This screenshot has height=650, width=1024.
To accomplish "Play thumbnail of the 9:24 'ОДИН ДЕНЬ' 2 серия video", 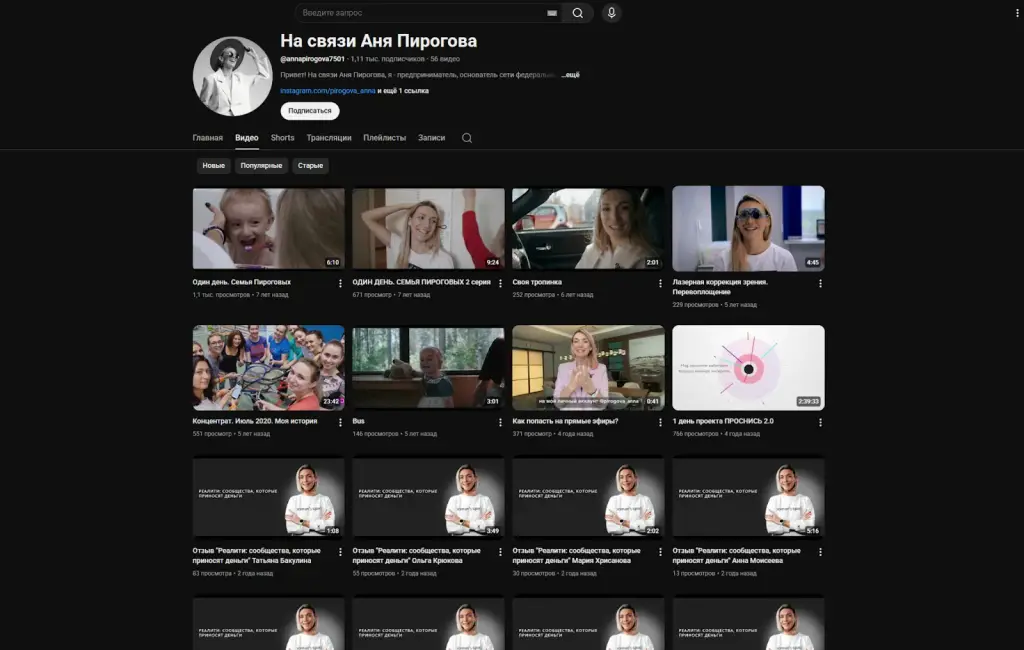I will pos(428,229).
